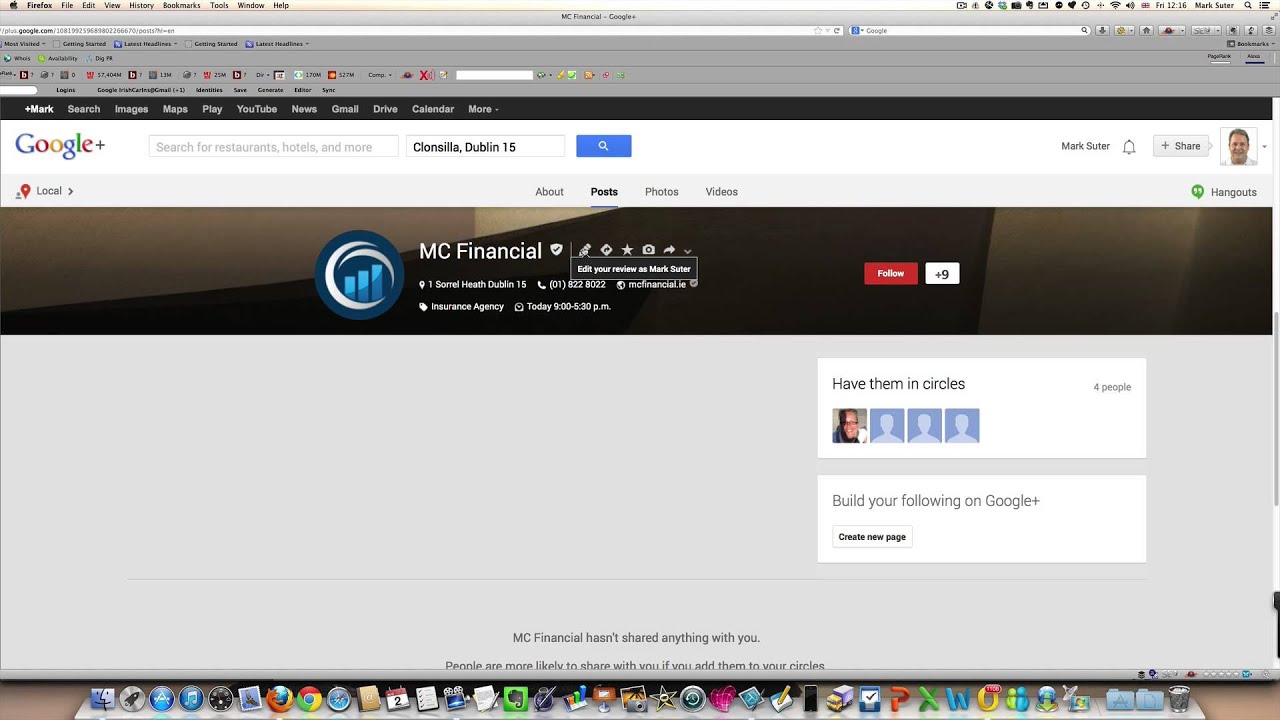Screen dimensions: 1280x720
Task: Click the (01) 822 8022 phone number
Action: pos(577,285)
